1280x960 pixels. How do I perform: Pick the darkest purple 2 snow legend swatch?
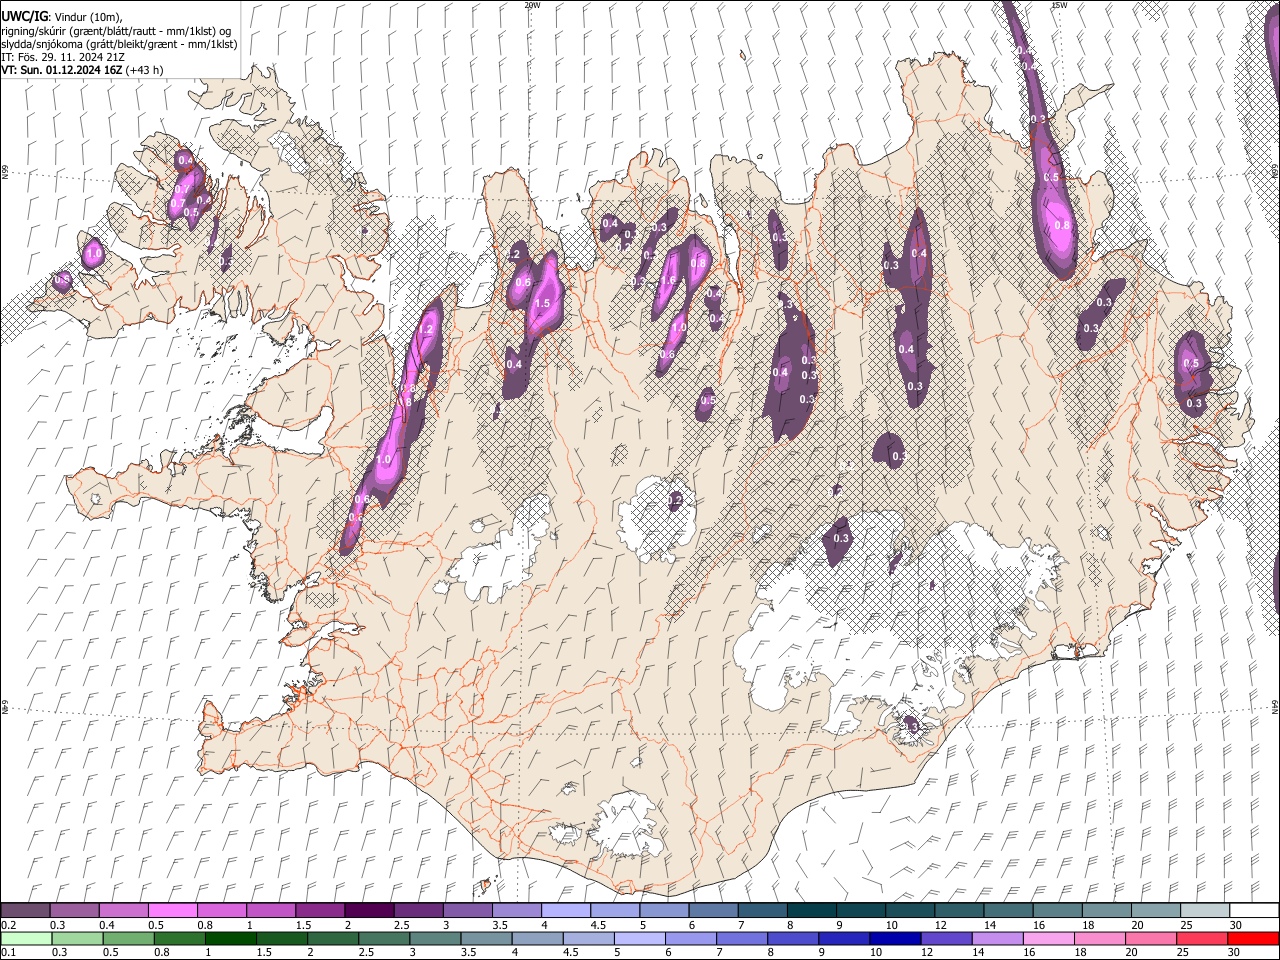coord(369,910)
